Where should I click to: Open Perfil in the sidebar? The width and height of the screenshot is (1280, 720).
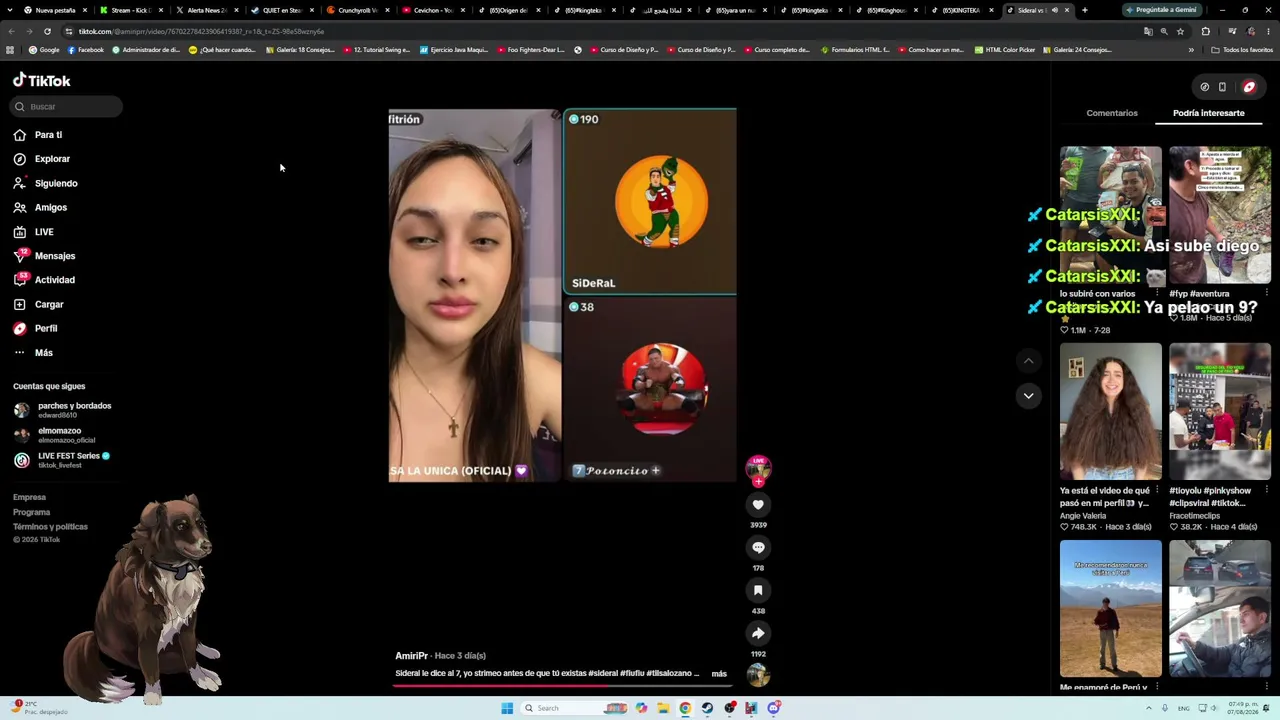pyautogui.click(x=35, y=328)
